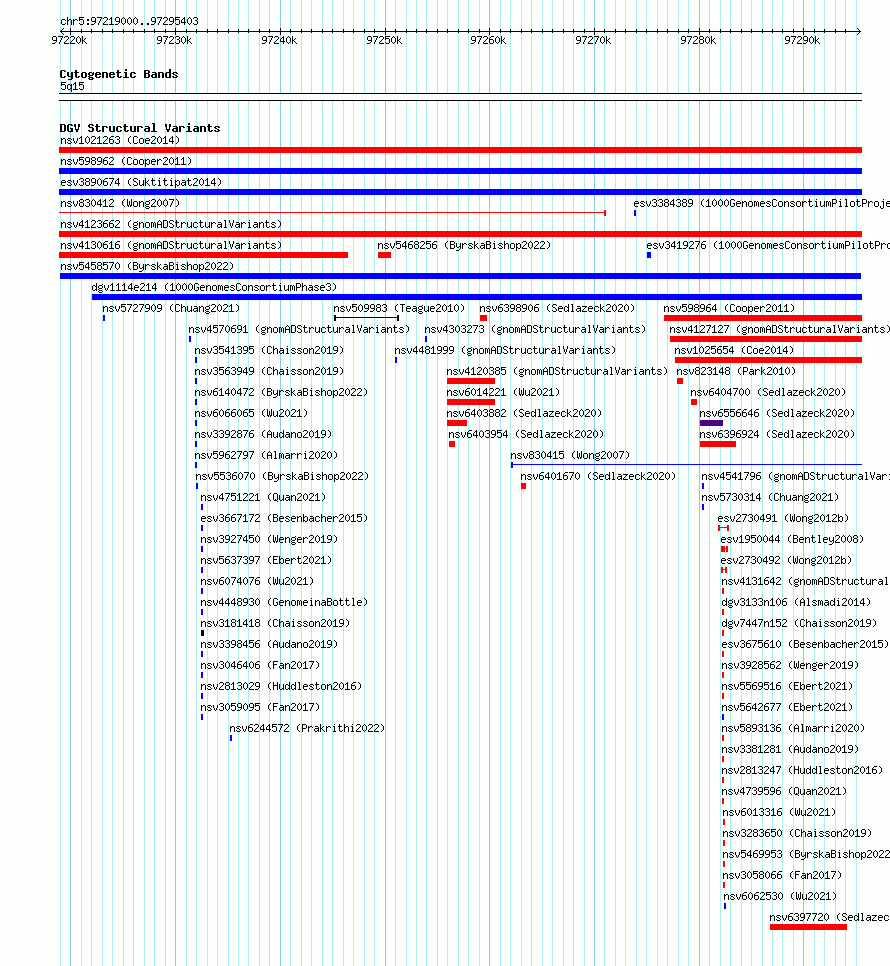Click nsv4541796 variant label
890x966 pixels.
pos(795,476)
